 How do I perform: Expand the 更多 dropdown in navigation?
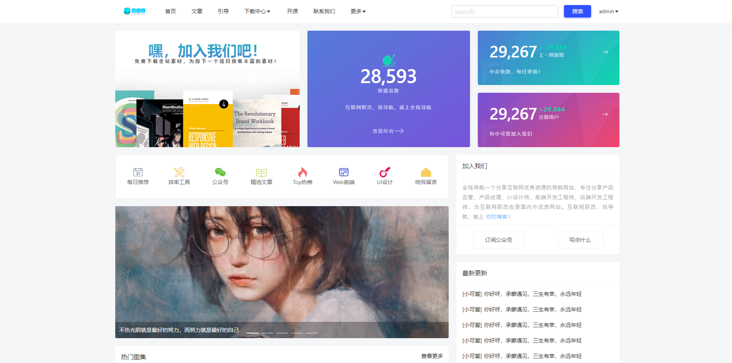click(x=358, y=11)
